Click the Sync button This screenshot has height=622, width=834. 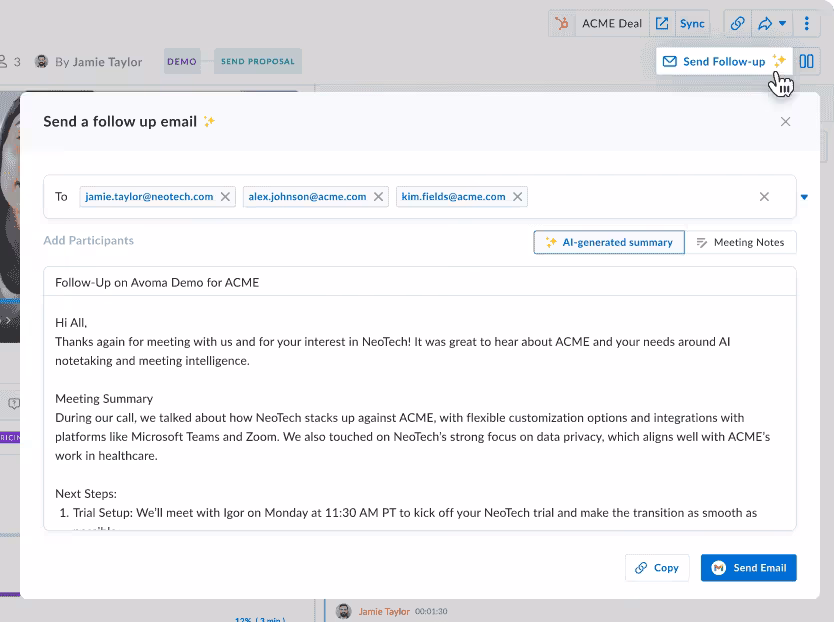pos(692,23)
